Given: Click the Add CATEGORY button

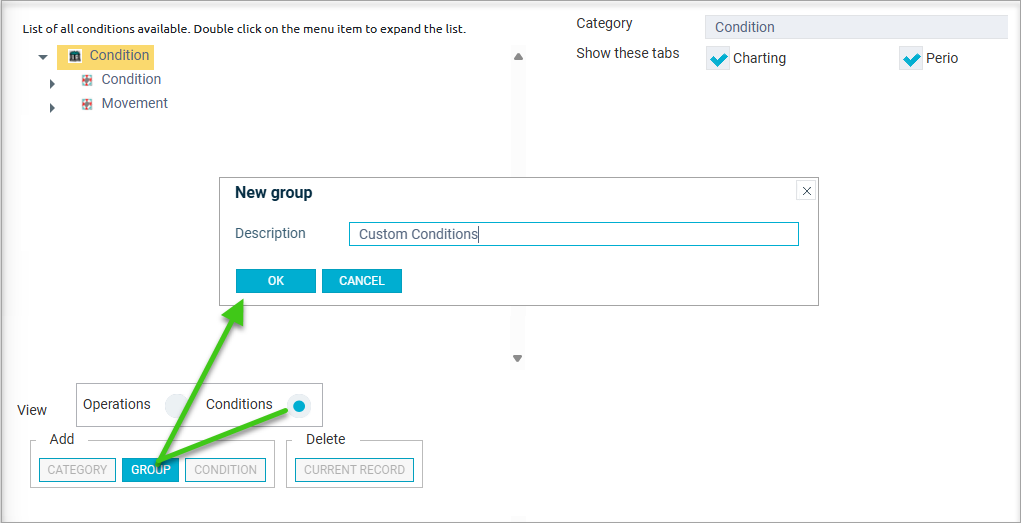Looking at the screenshot, I should click(x=77, y=470).
